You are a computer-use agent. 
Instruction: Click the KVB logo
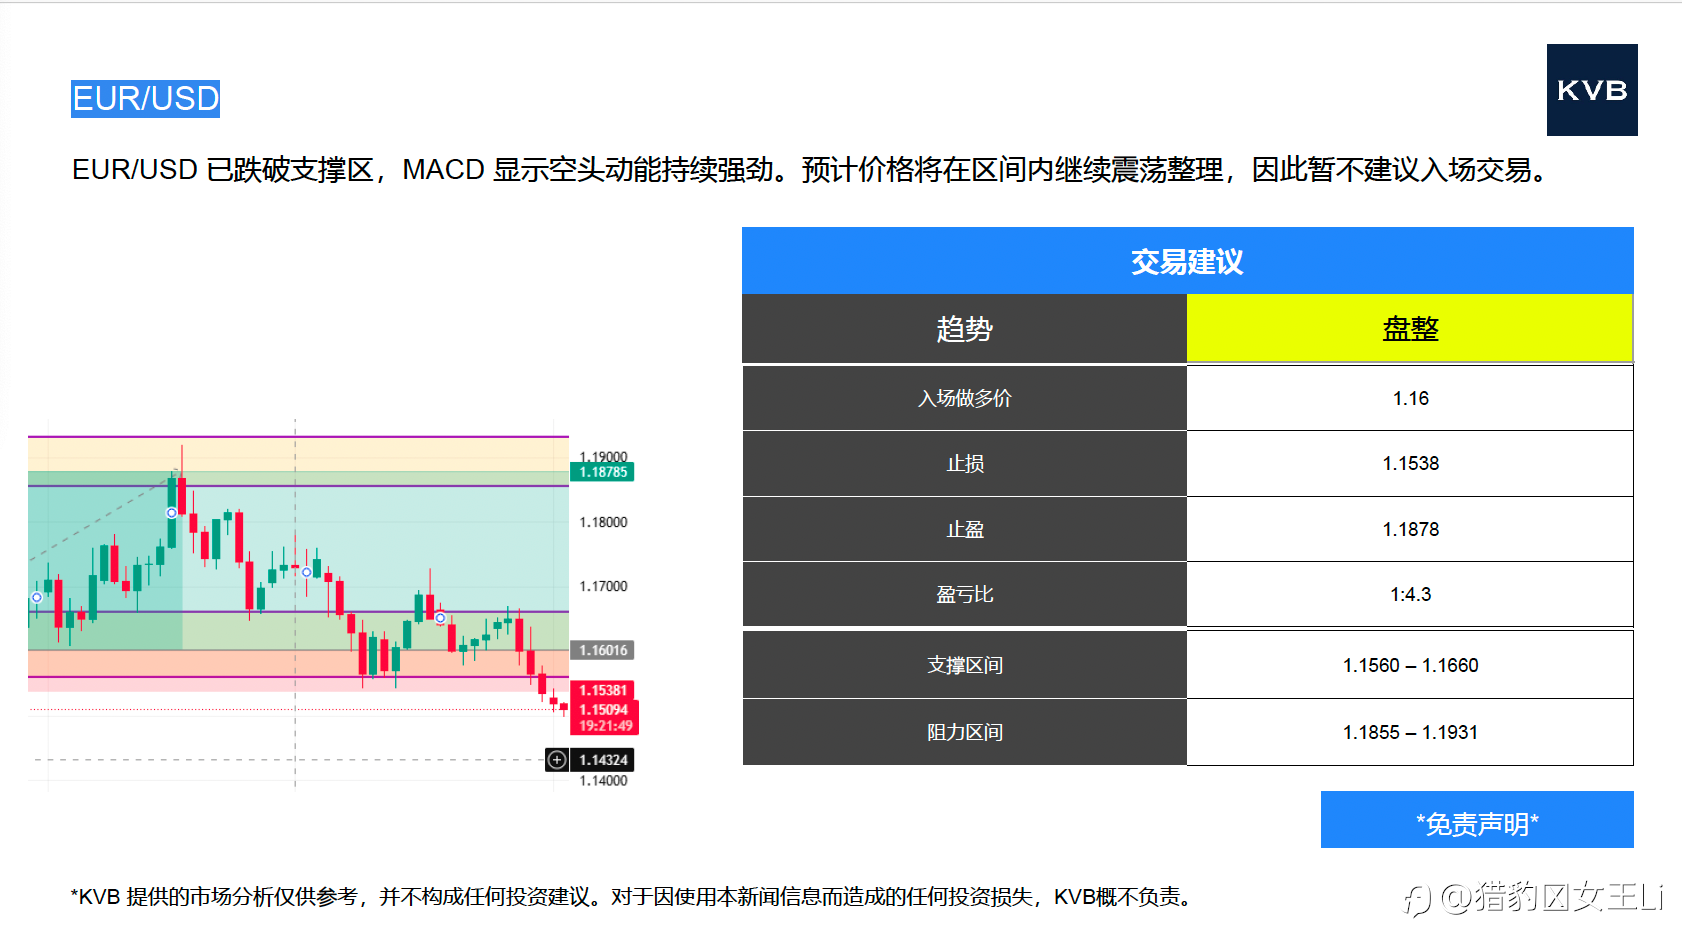(x=1592, y=90)
